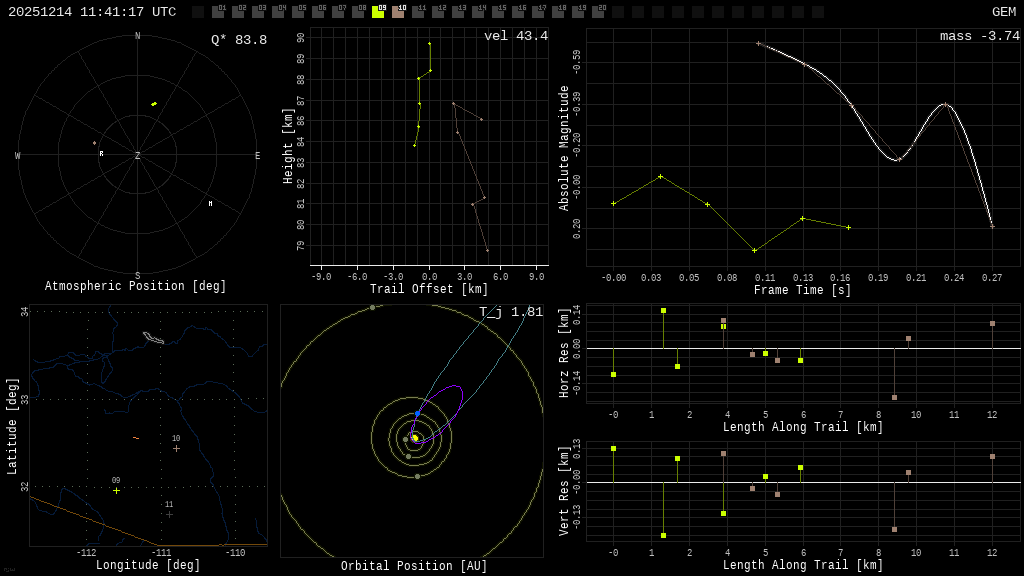Click the vel 43.4 velocity readout
This screenshot has height=576, width=1024.
516,36
